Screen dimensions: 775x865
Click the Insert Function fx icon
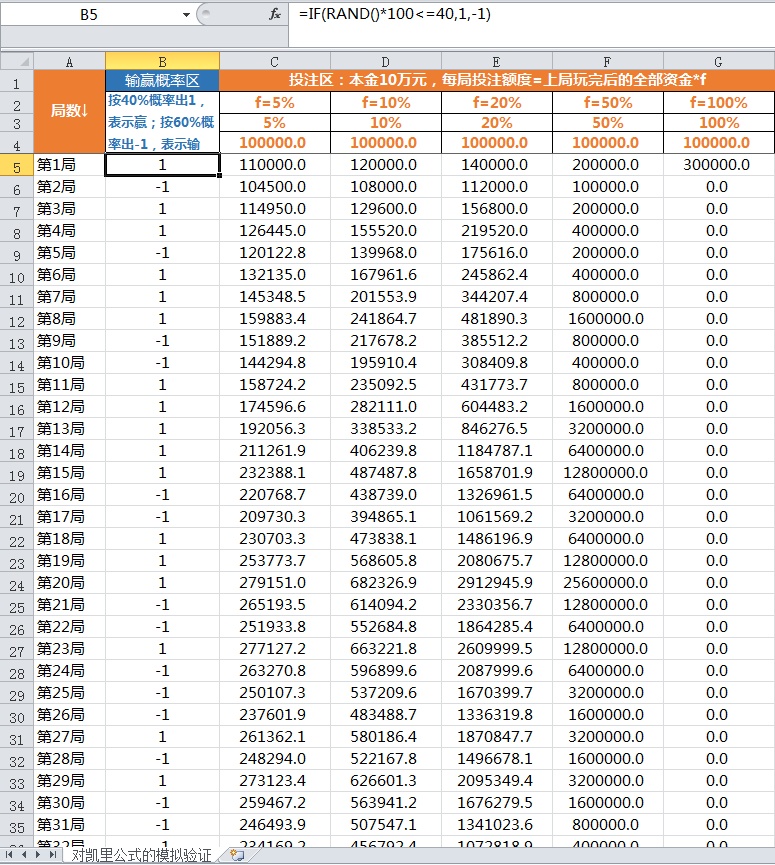point(275,14)
